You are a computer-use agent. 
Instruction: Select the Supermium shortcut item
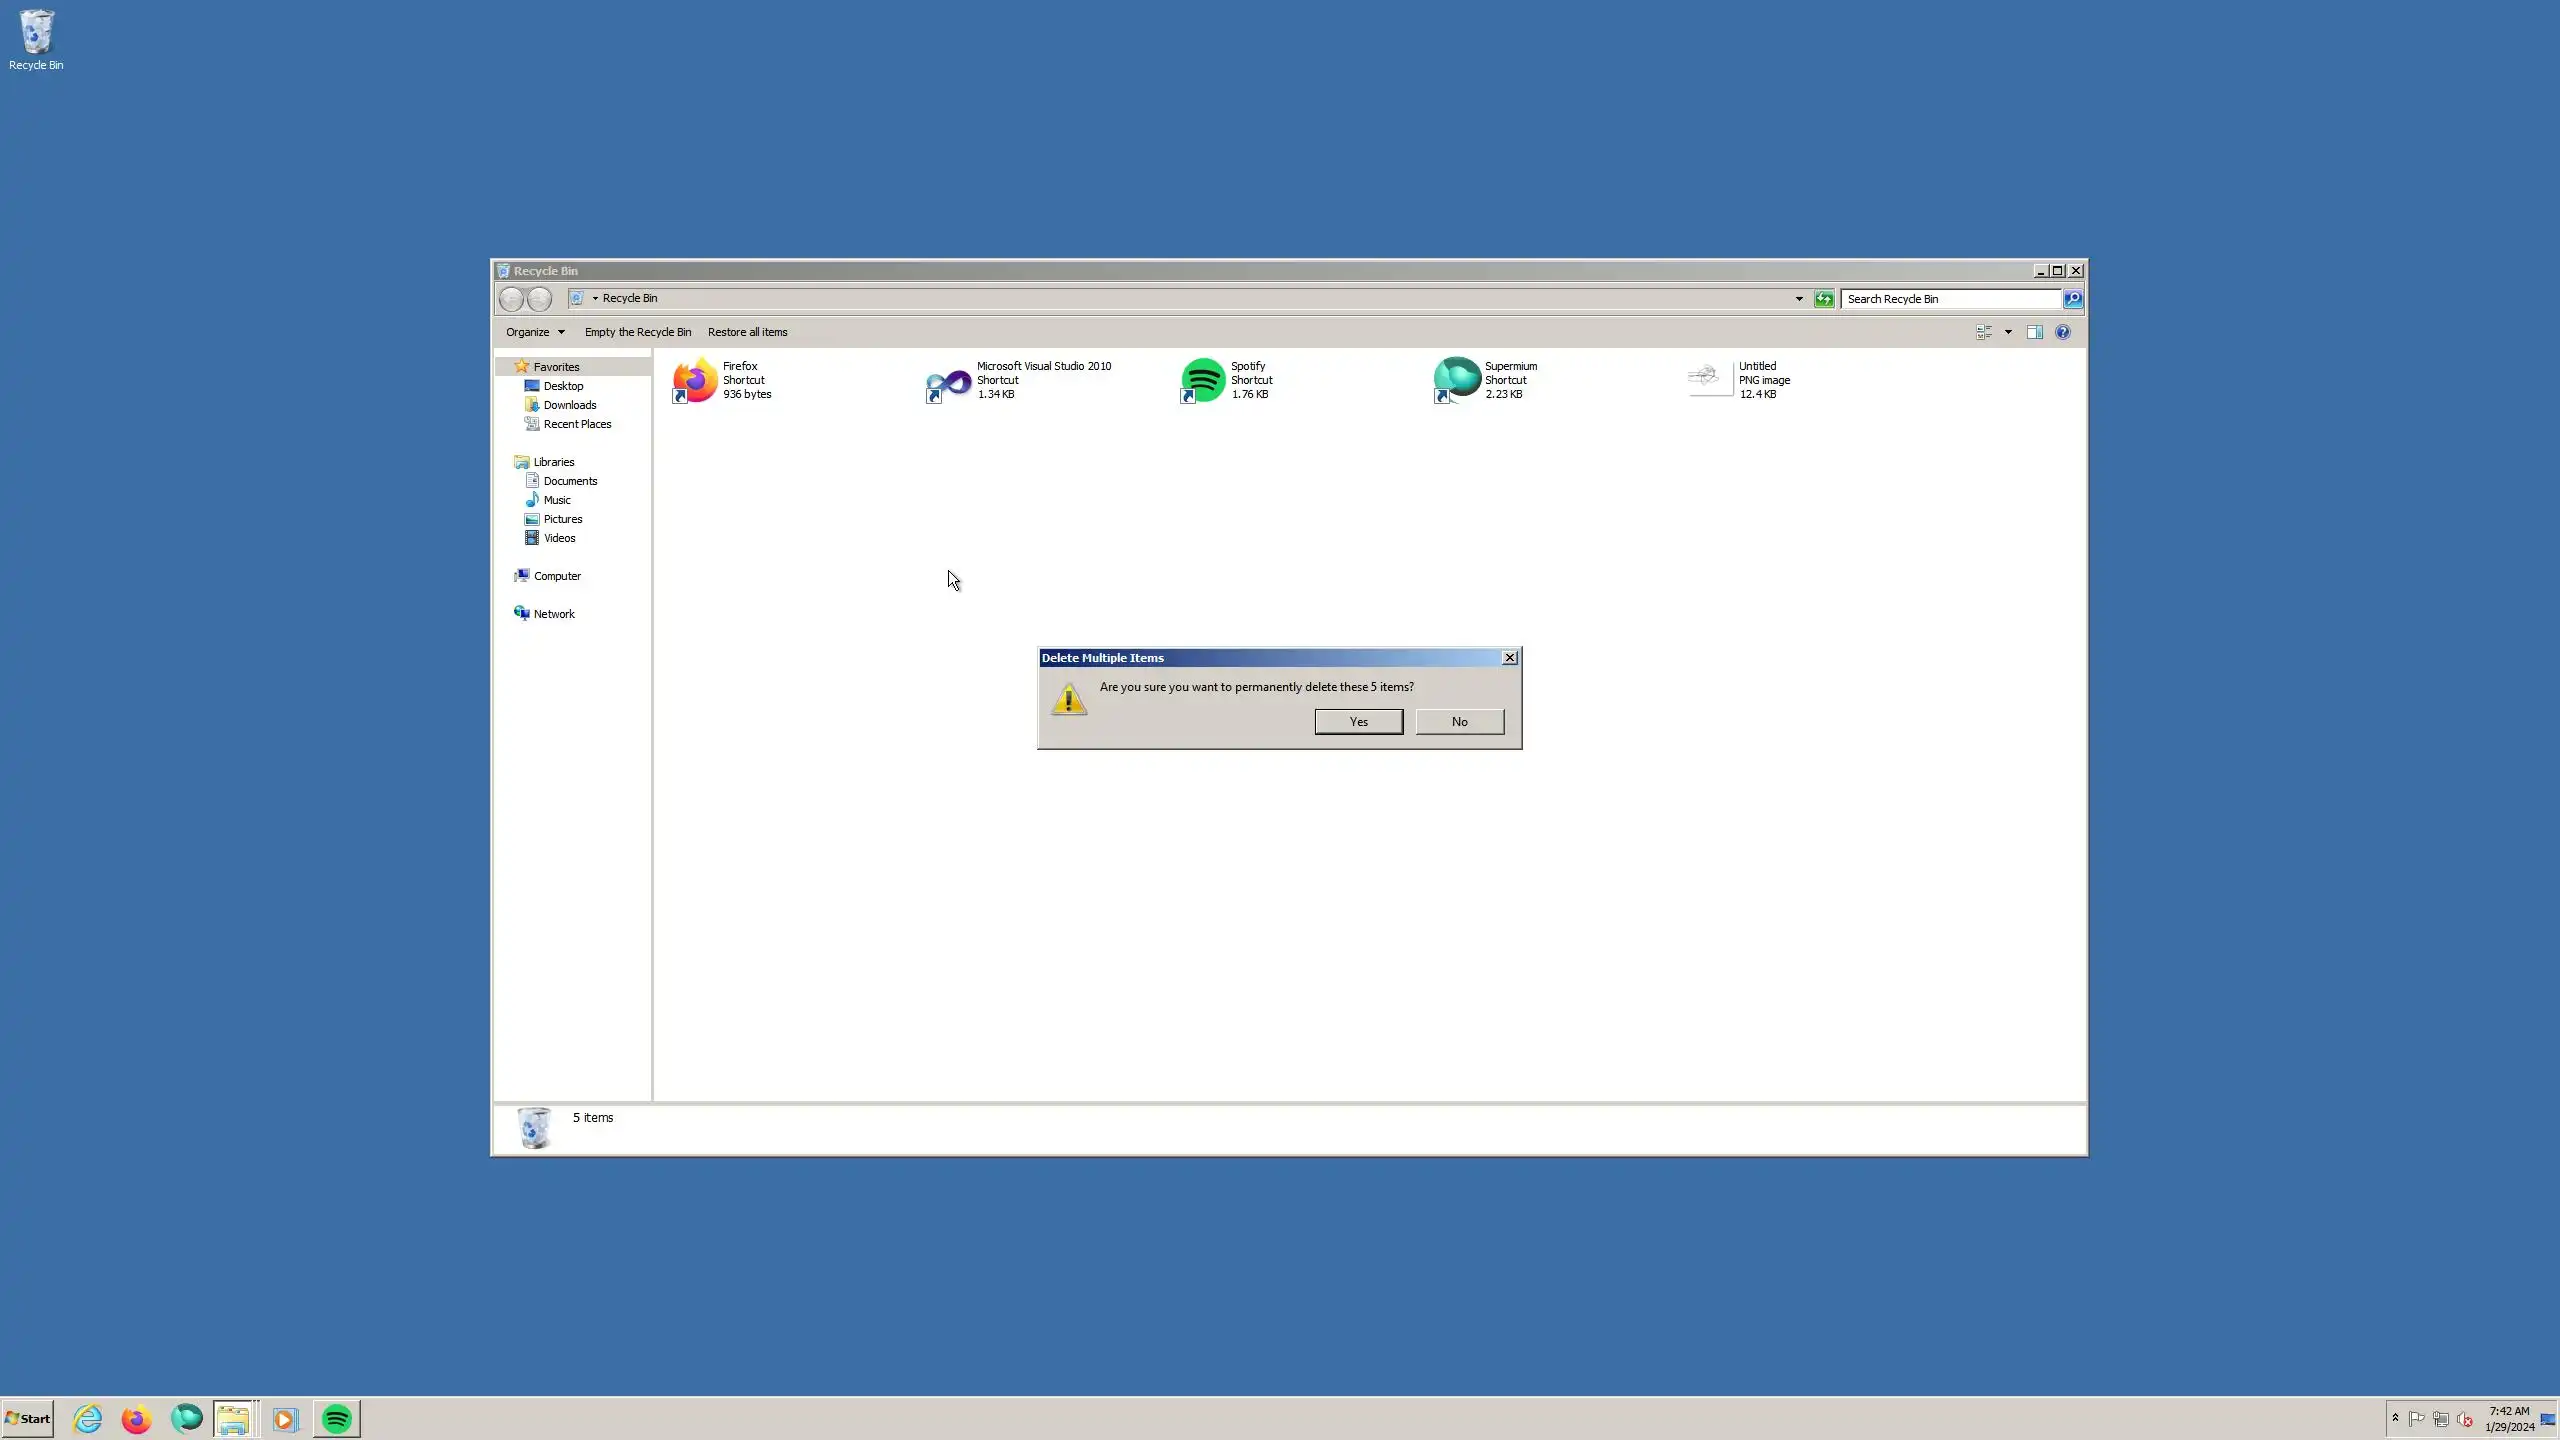(1457, 380)
